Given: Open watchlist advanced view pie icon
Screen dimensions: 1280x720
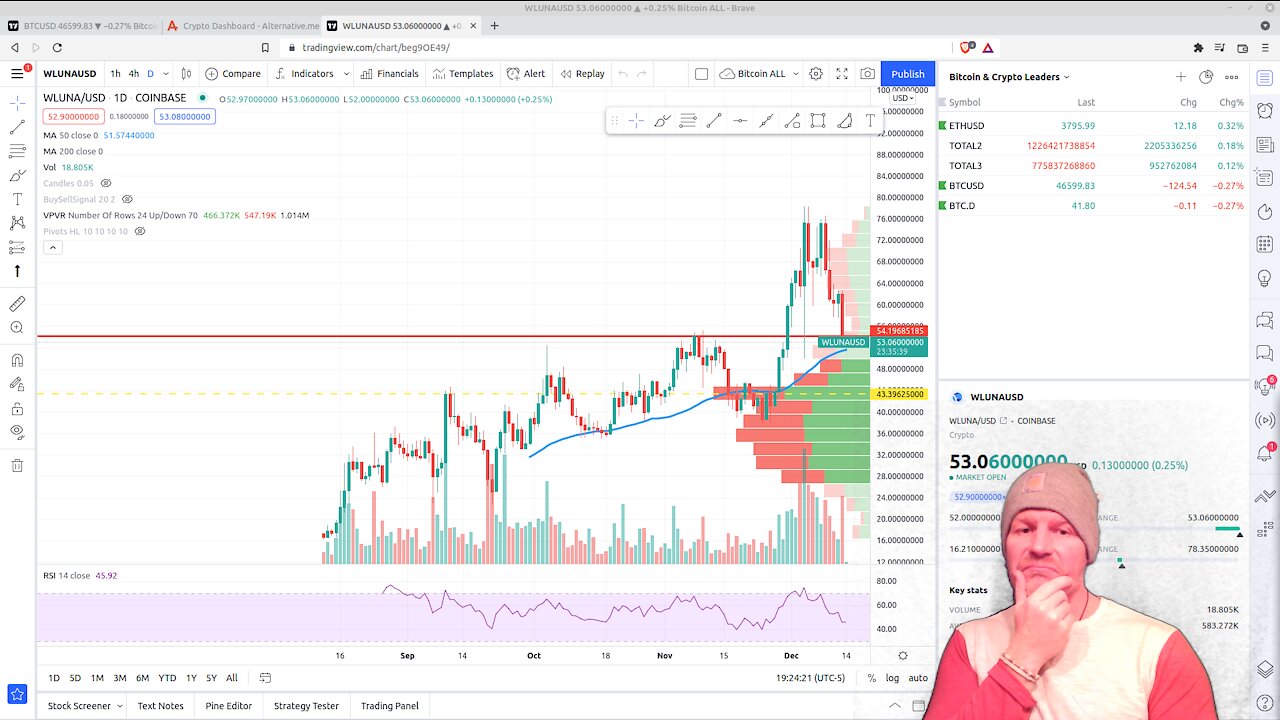Looking at the screenshot, I should click(1206, 76).
